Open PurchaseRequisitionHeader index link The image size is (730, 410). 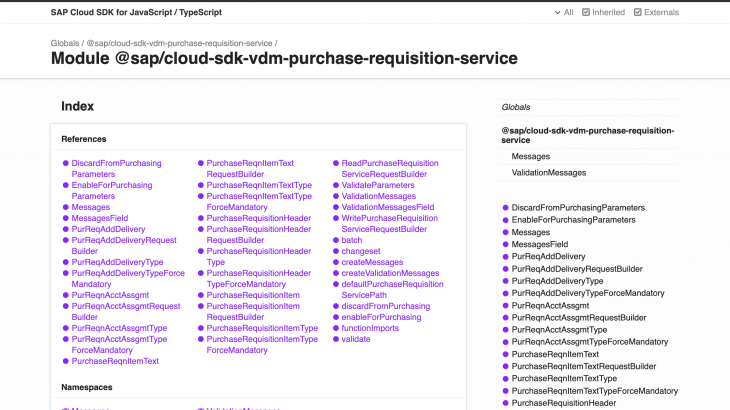[258, 218]
